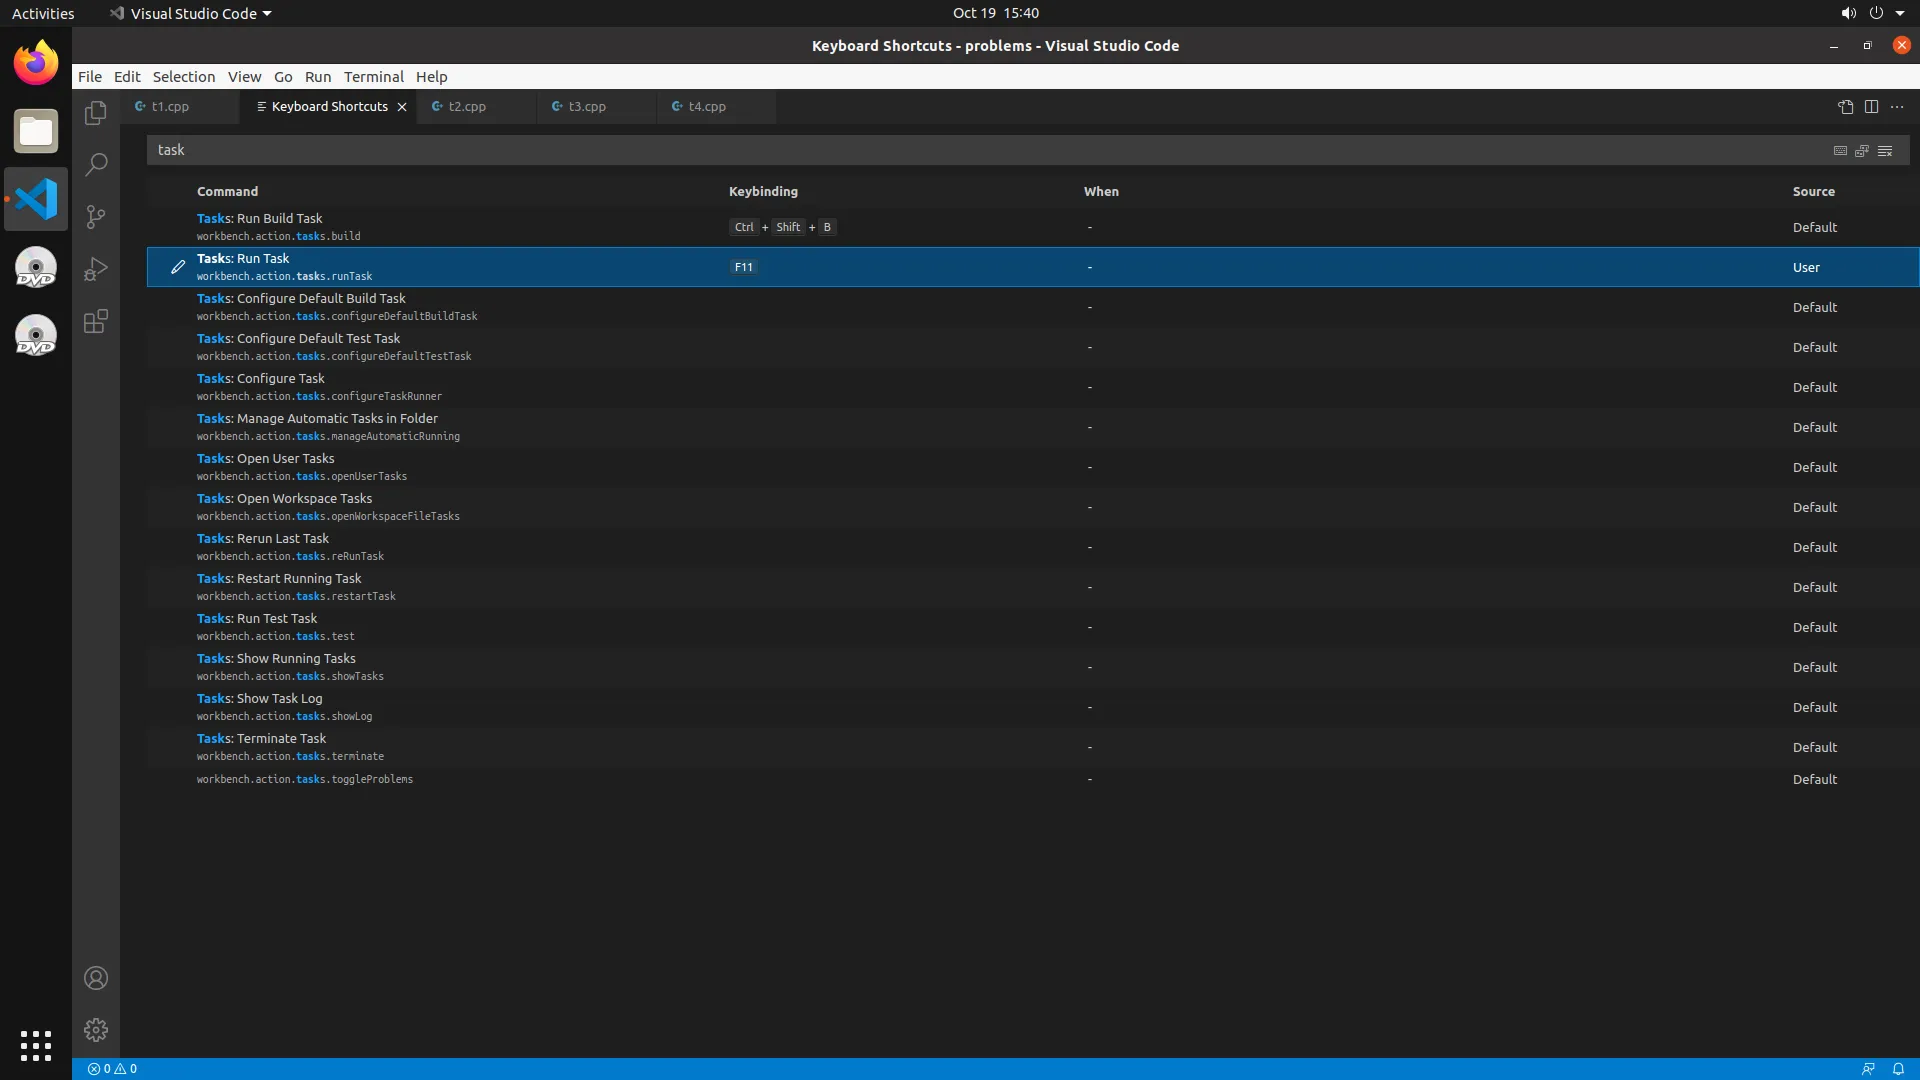Screen dimensions: 1920x1080
Task: Open the Run and Debug view
Action: coord(96,269)
